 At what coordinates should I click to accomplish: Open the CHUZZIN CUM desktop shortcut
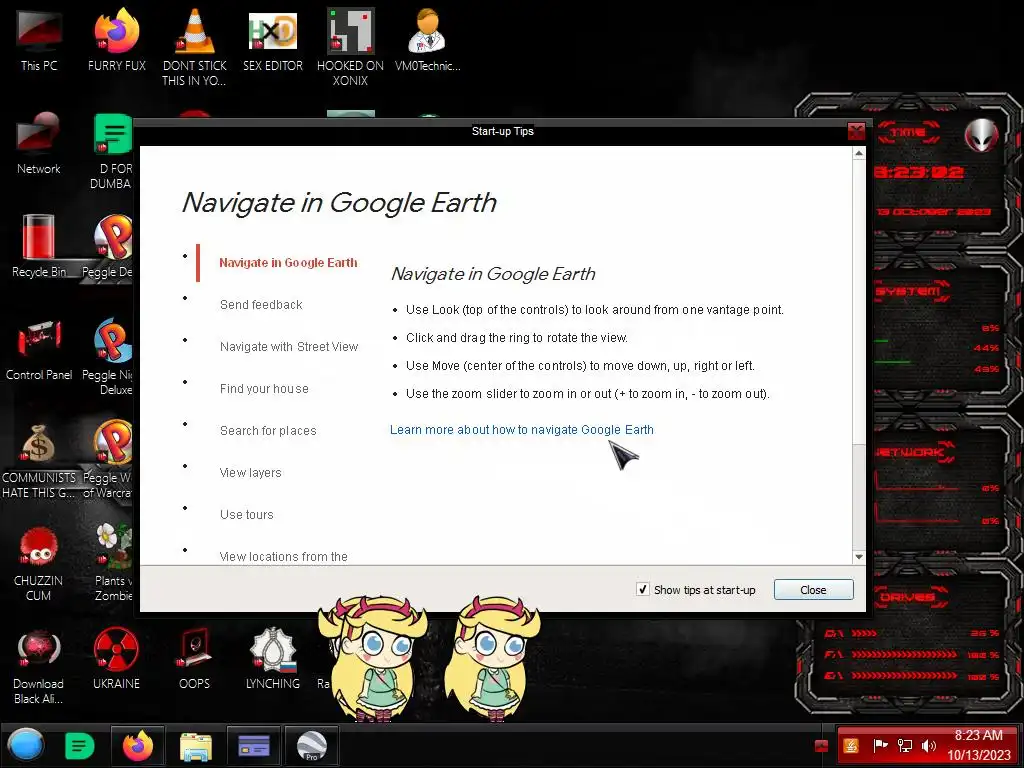pyautogui.click(x=39, y=563)
